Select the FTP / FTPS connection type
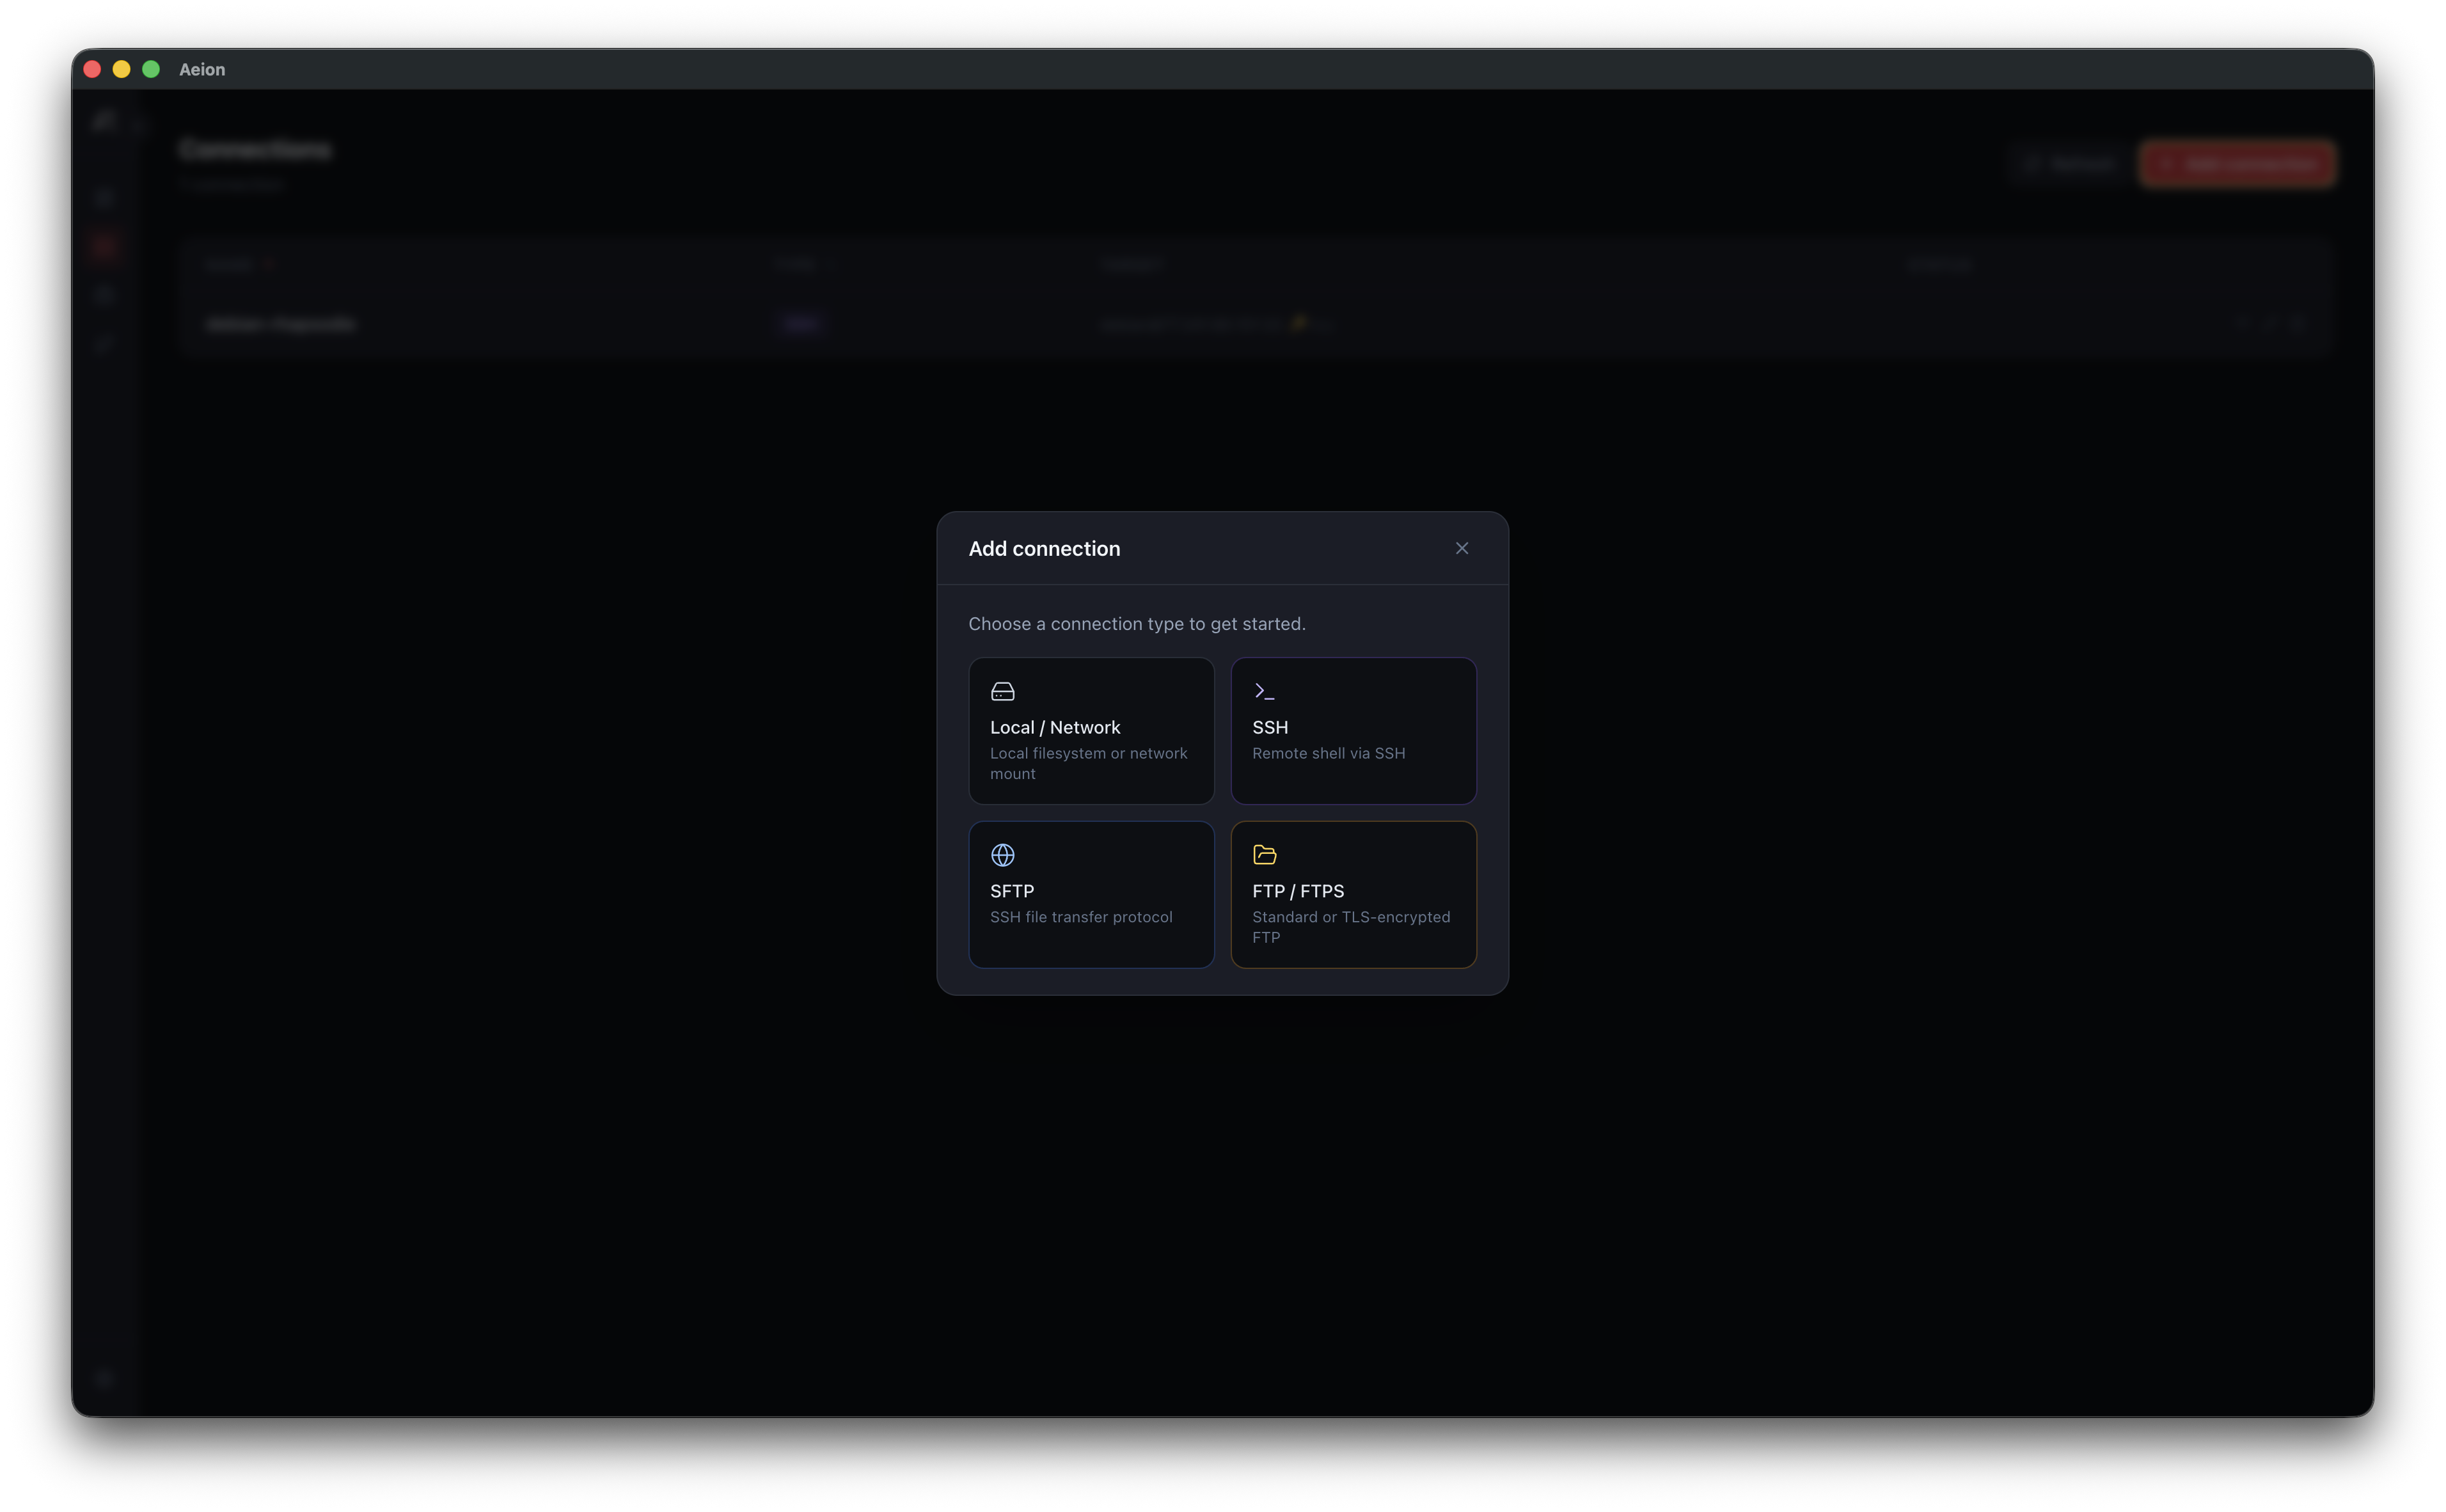This screenshot has width=2446, height=1512. tap(1353, 894)
